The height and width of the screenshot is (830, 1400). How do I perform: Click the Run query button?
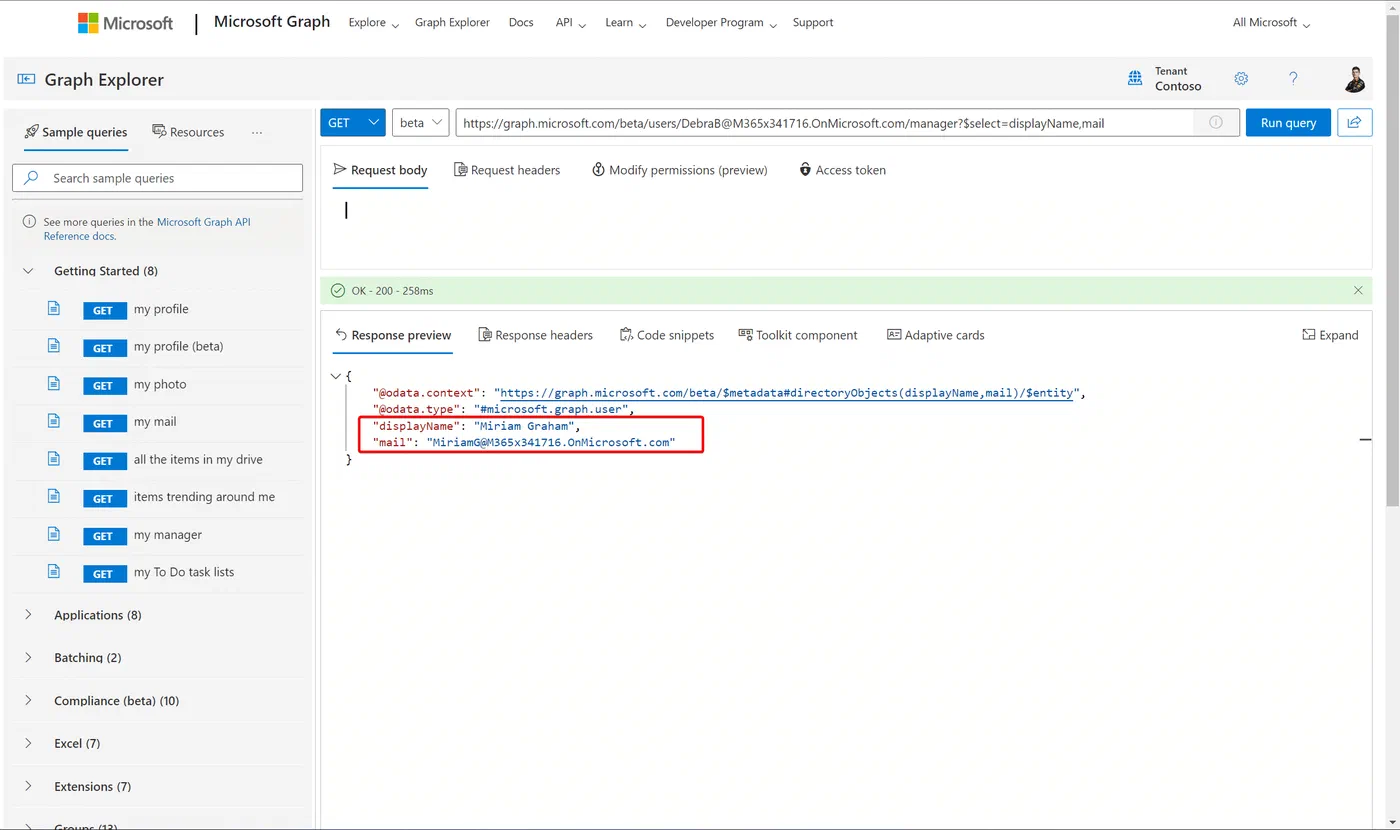[1288, 123]
